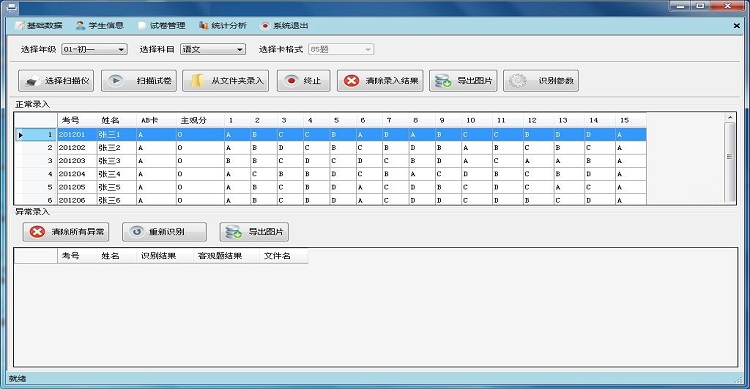Open the 学生信息 menu
The height and width of the screenshot is (389, 750).
coord(99,26)
